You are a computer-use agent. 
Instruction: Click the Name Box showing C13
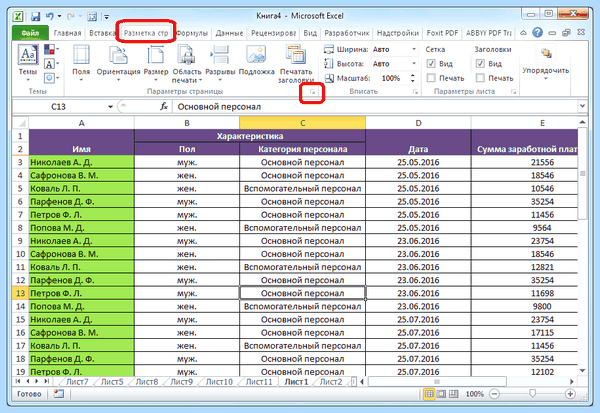pyautogui.click(x=59, y=106)
